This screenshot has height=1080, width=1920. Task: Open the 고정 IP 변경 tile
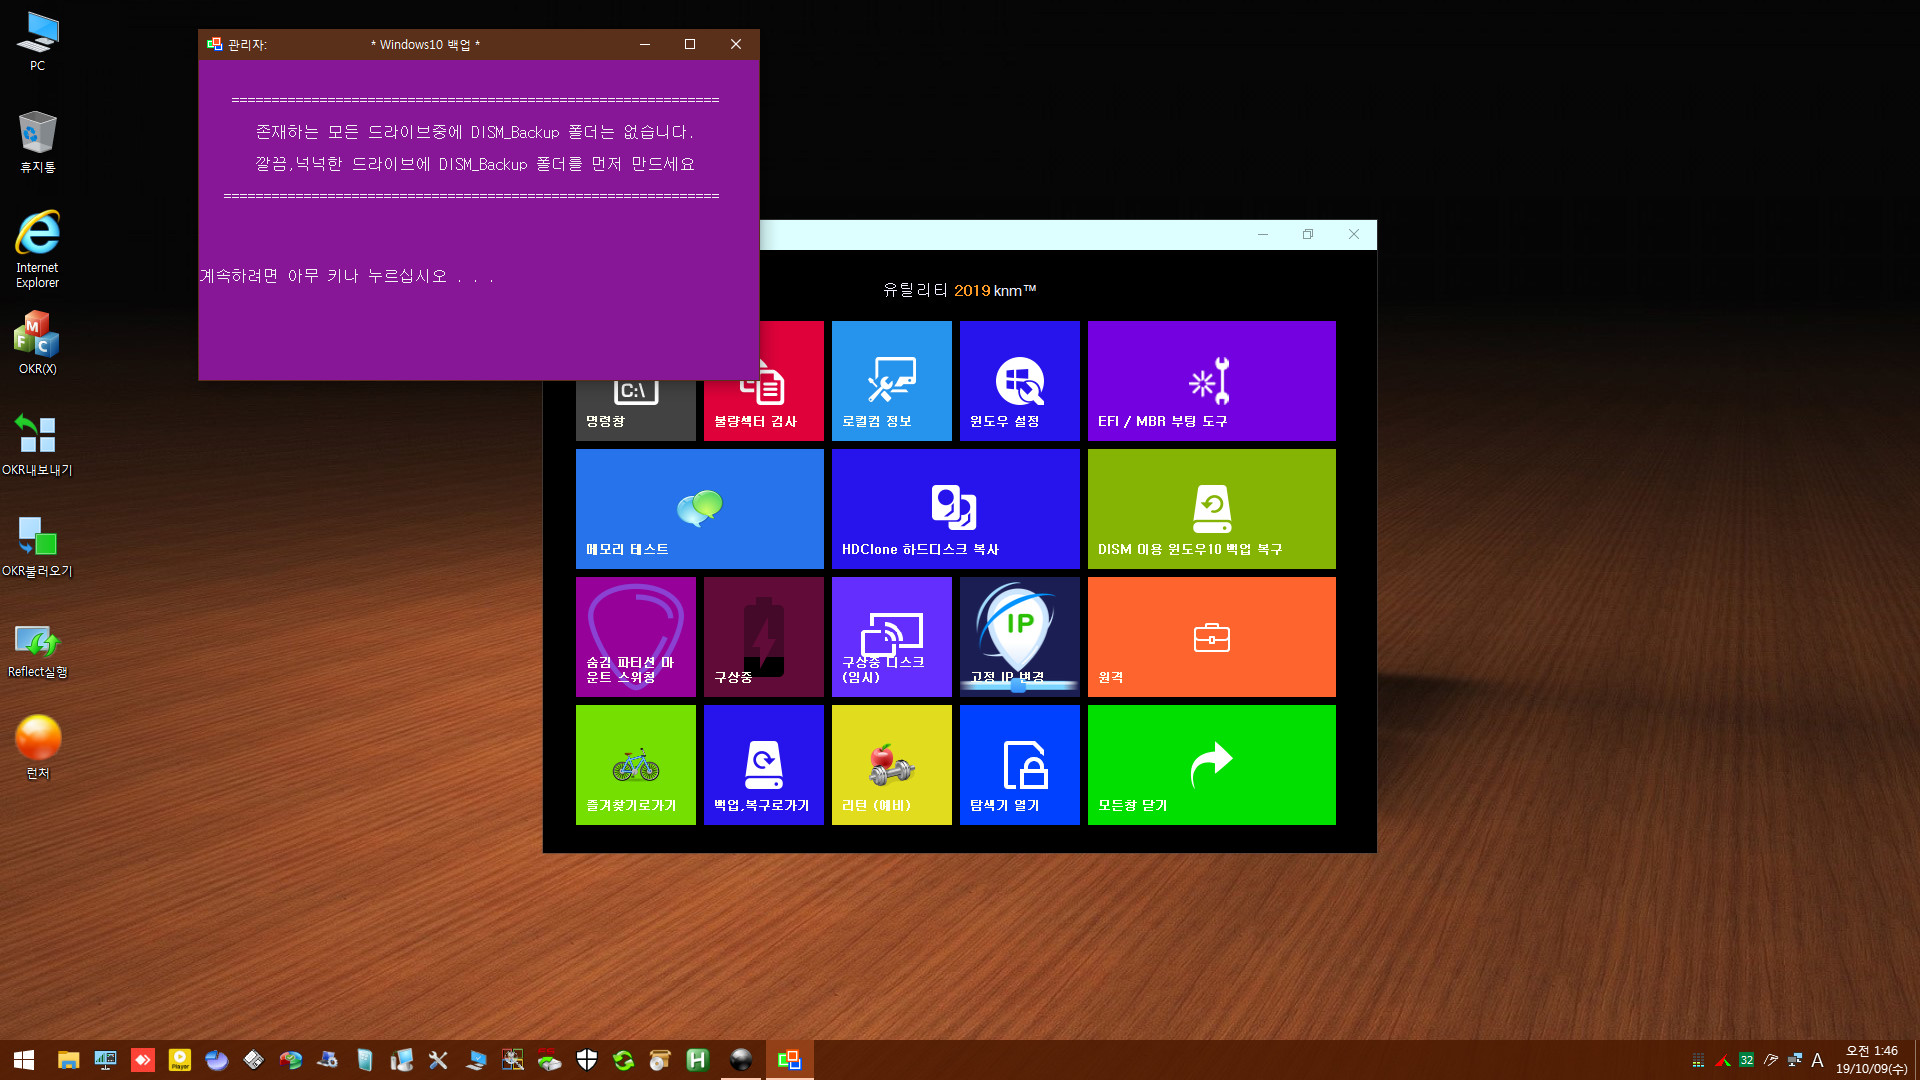(1019, 637)
